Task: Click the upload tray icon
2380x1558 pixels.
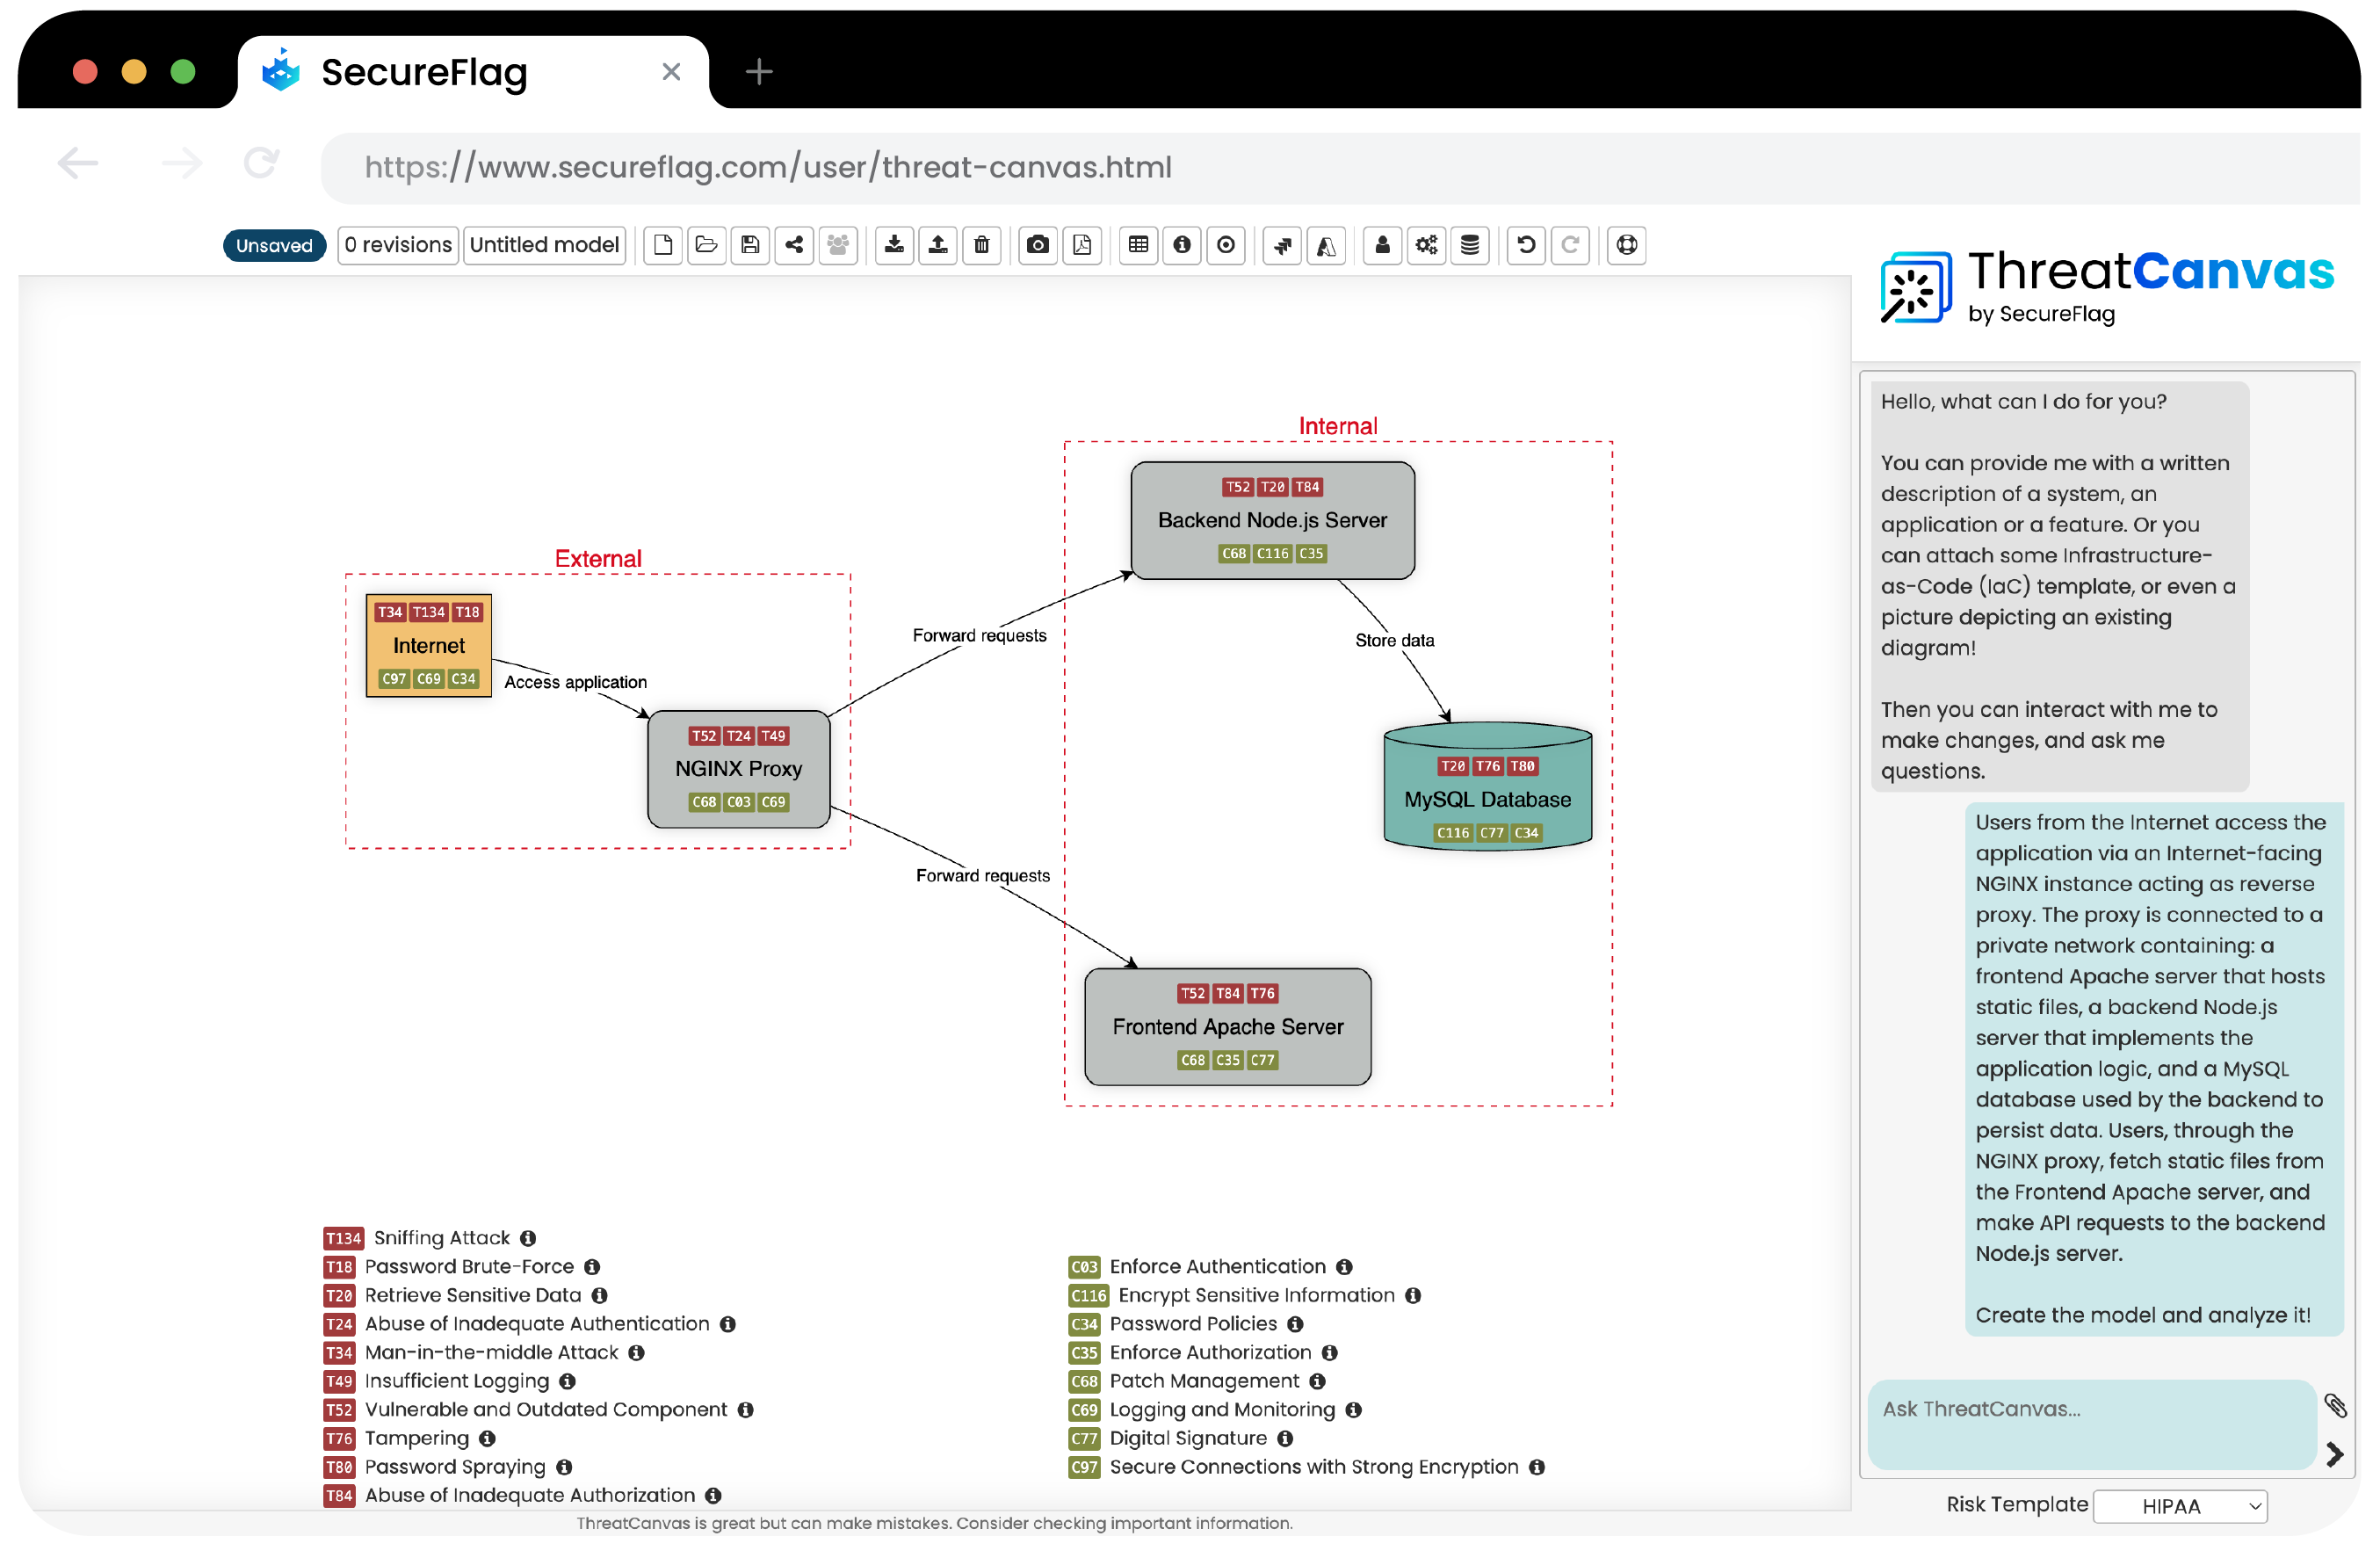Action: (938, 245)
